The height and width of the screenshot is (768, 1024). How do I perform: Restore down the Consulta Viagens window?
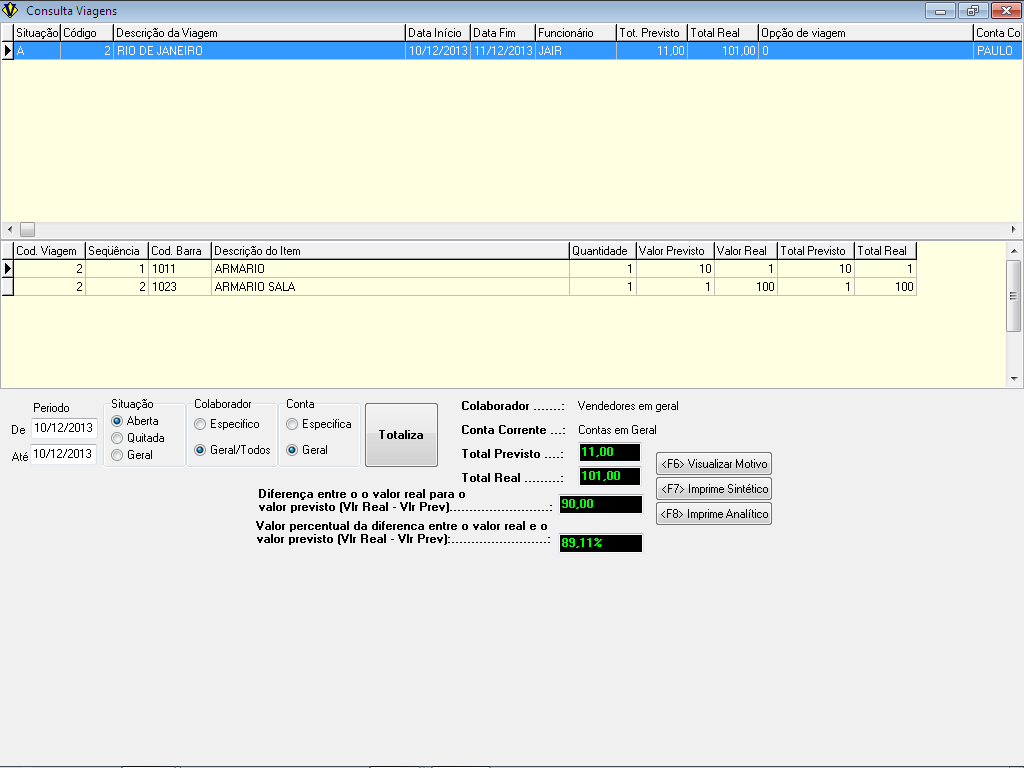coord(973,10)
